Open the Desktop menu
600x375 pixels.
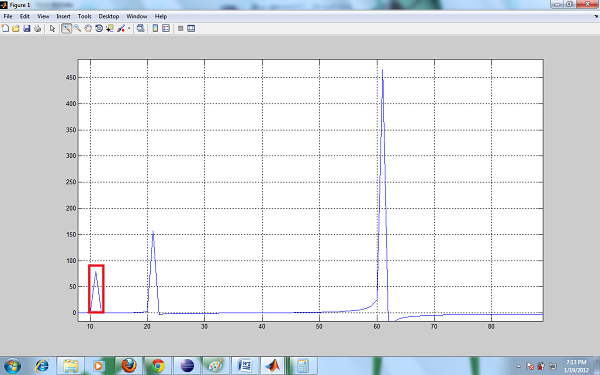point(109,16)
